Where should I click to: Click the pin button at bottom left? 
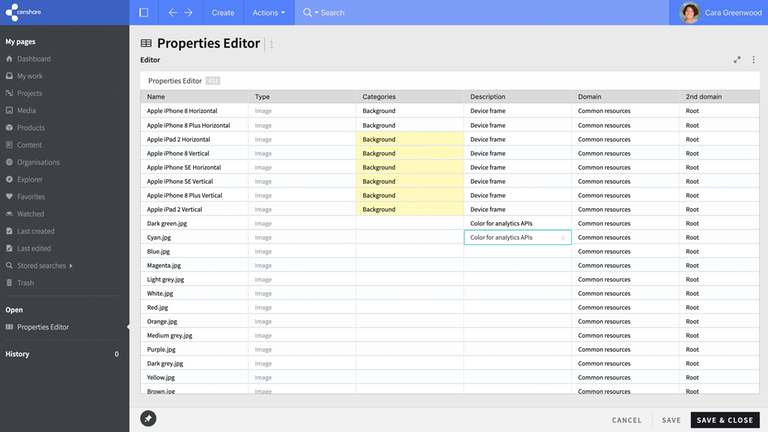click(x=148, y=418)
